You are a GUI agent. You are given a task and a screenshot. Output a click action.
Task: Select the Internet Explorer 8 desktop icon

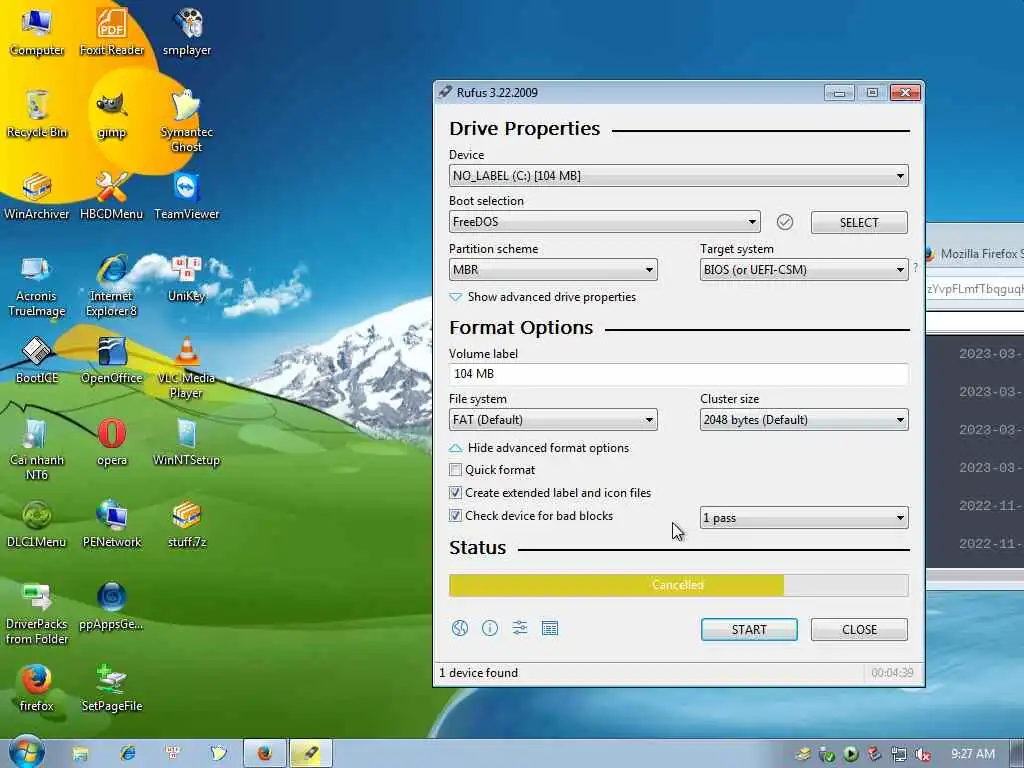click(112, 286)
